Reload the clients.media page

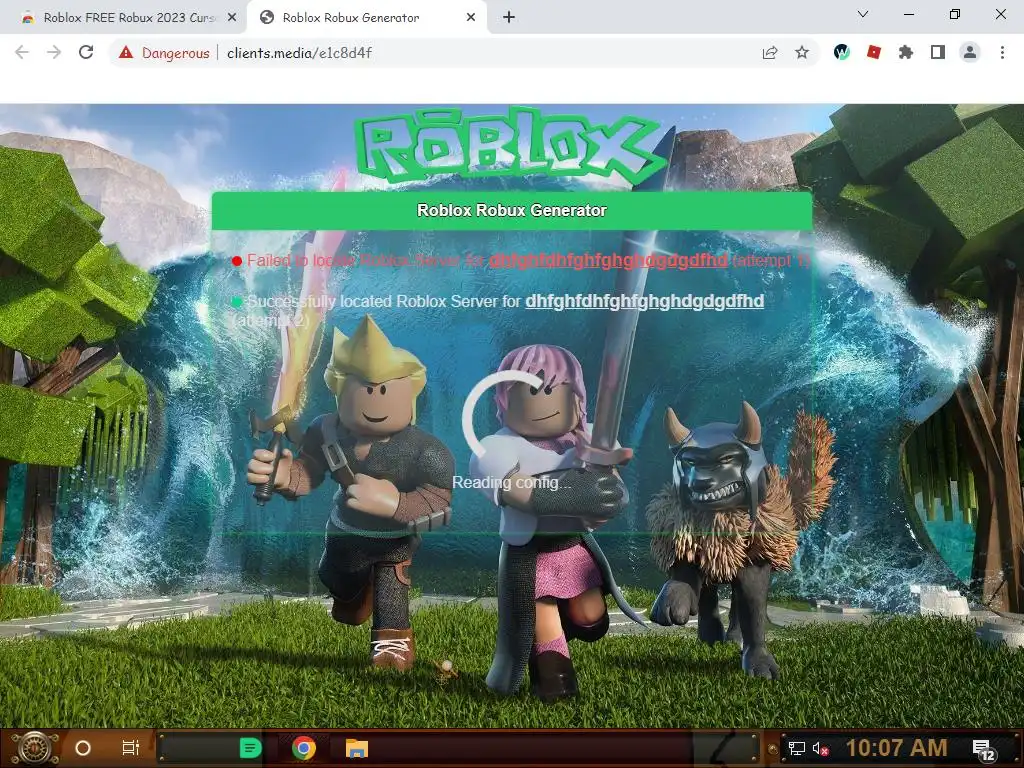pyautogui.click(x=86, y=53)
